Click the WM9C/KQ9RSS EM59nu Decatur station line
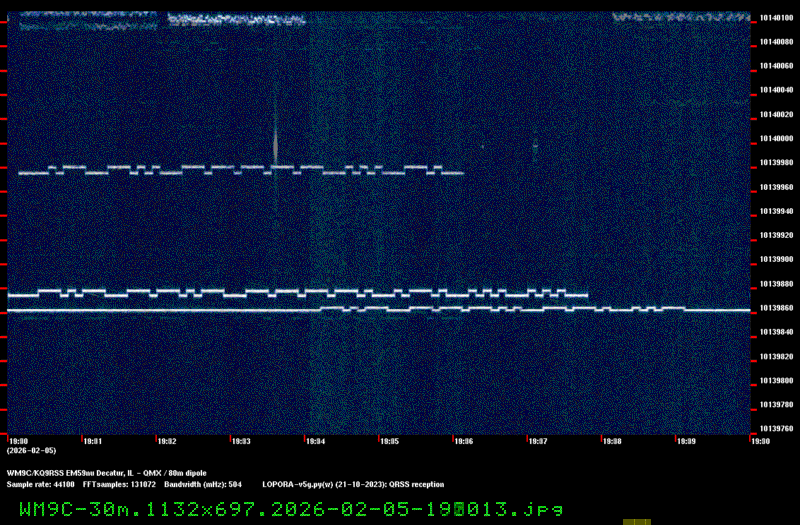The height and width of the screenshot is (525, 800). 107,473
